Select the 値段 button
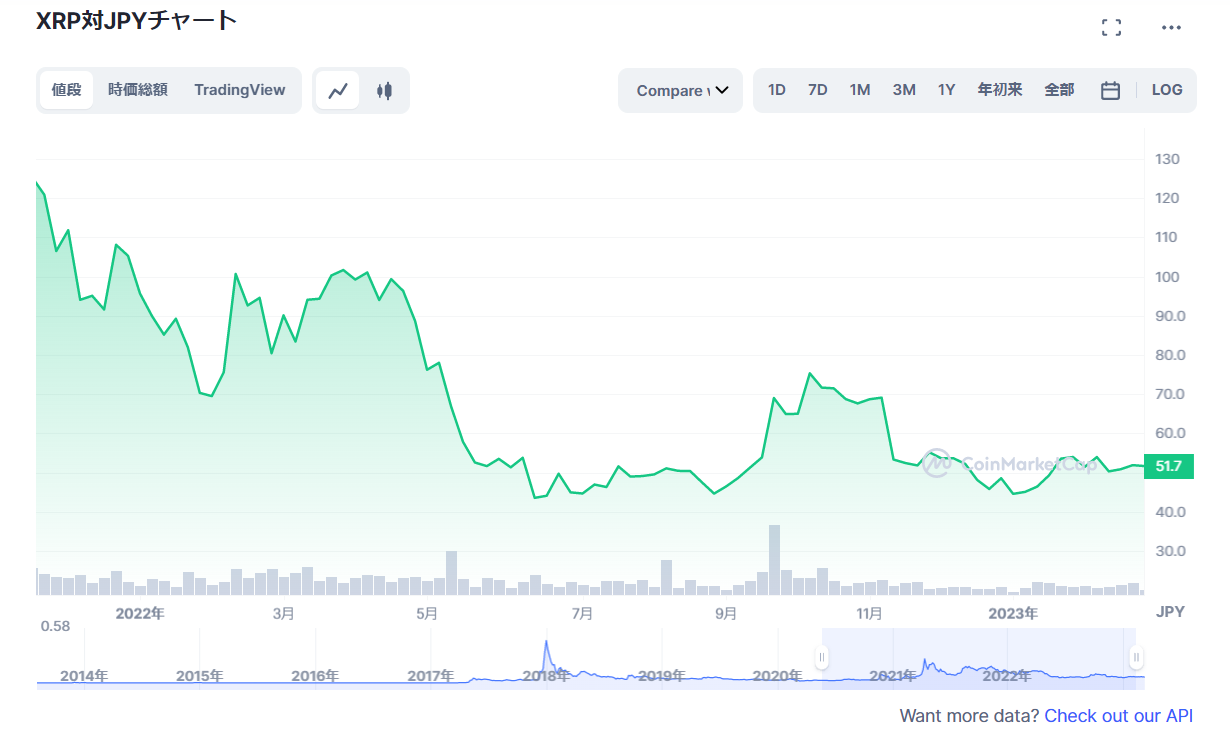This screenshot has width=1230, height=739. click(x=66, y=89)
